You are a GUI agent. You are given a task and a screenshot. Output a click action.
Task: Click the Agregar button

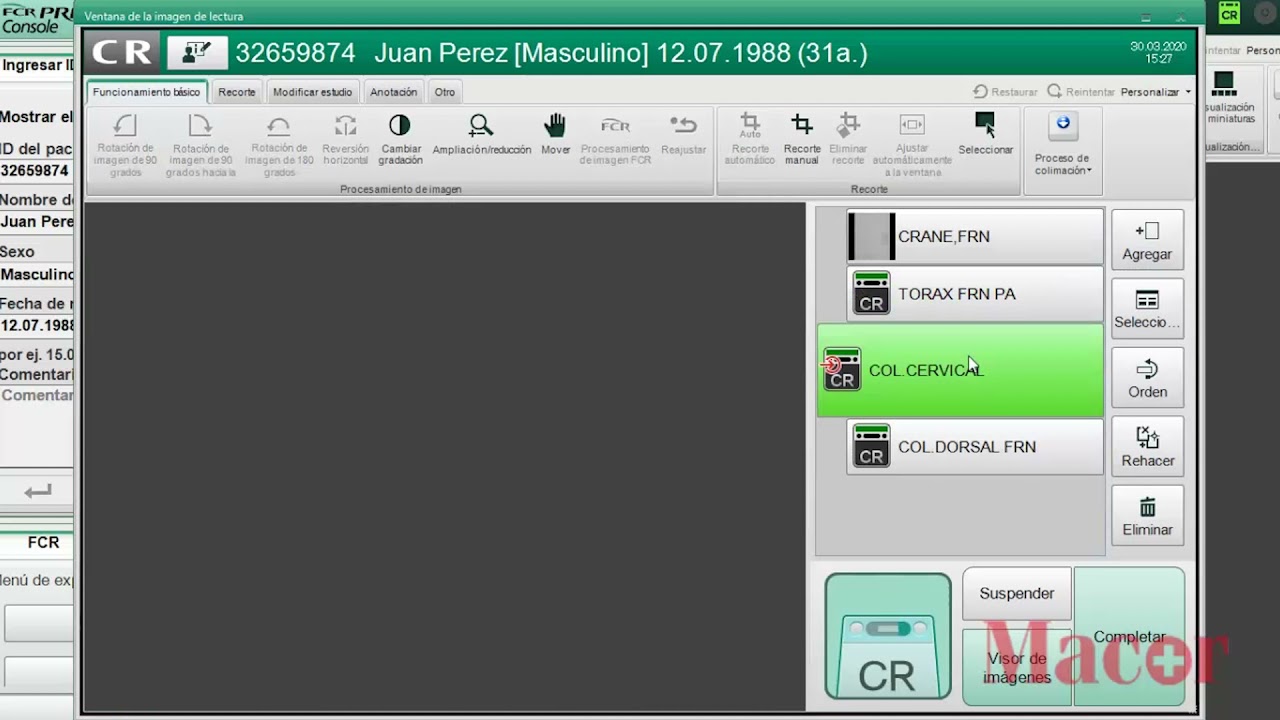(1147, 240)
